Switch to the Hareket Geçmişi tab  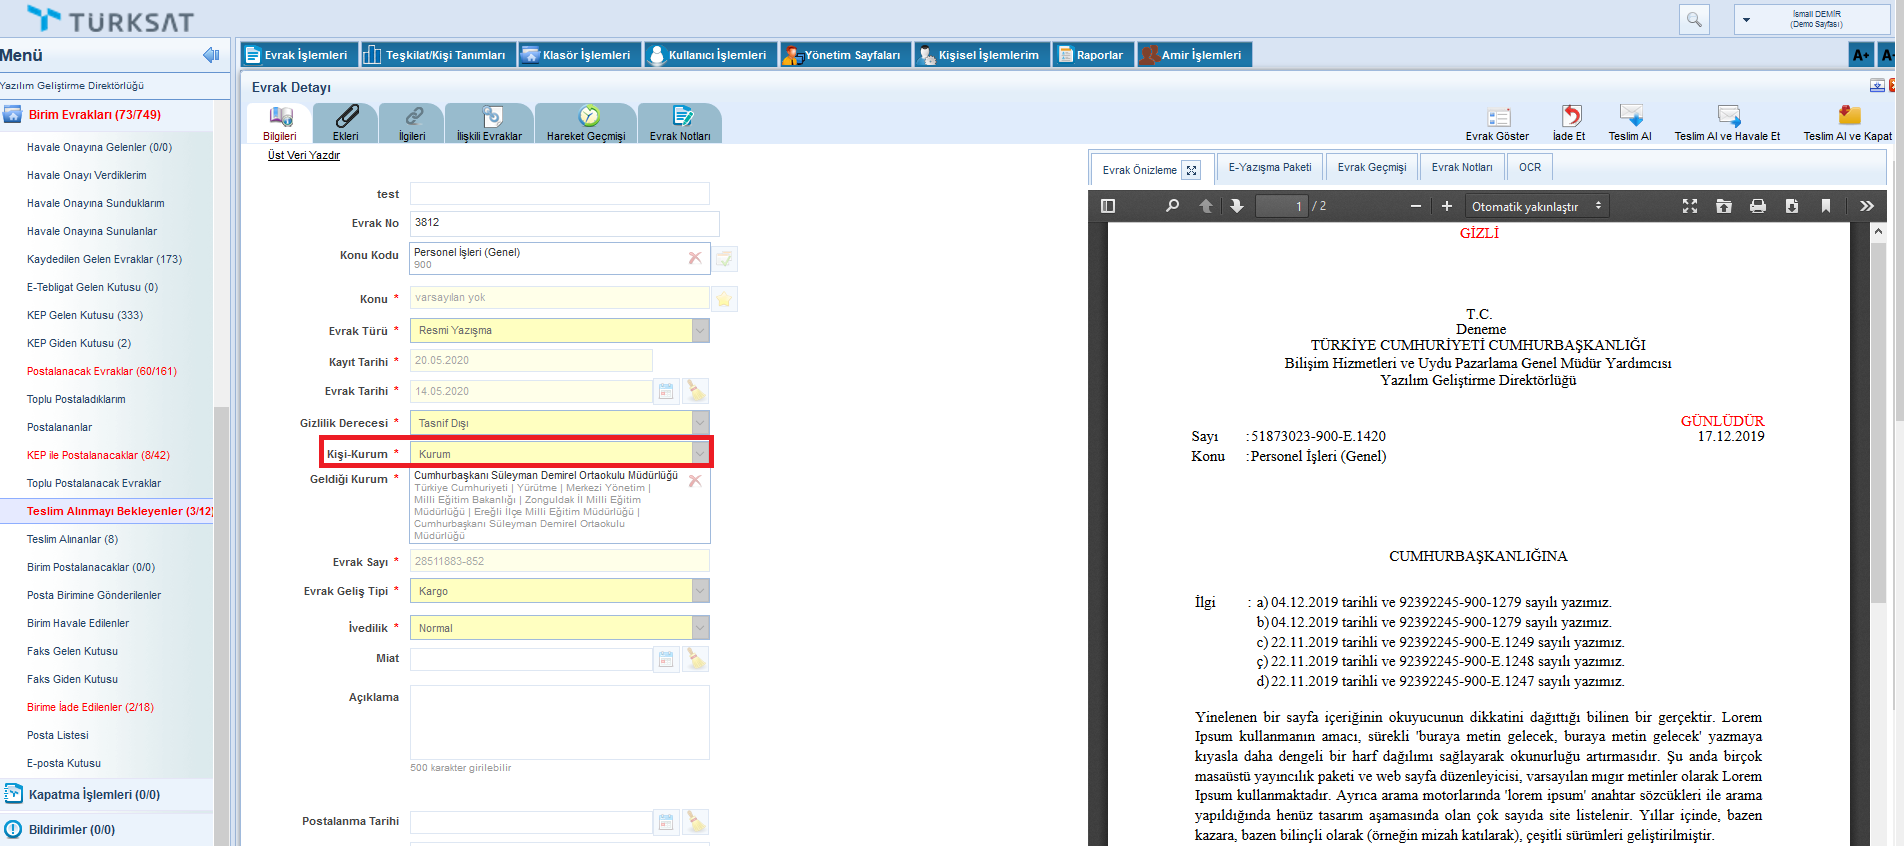(x=585, y=124)
